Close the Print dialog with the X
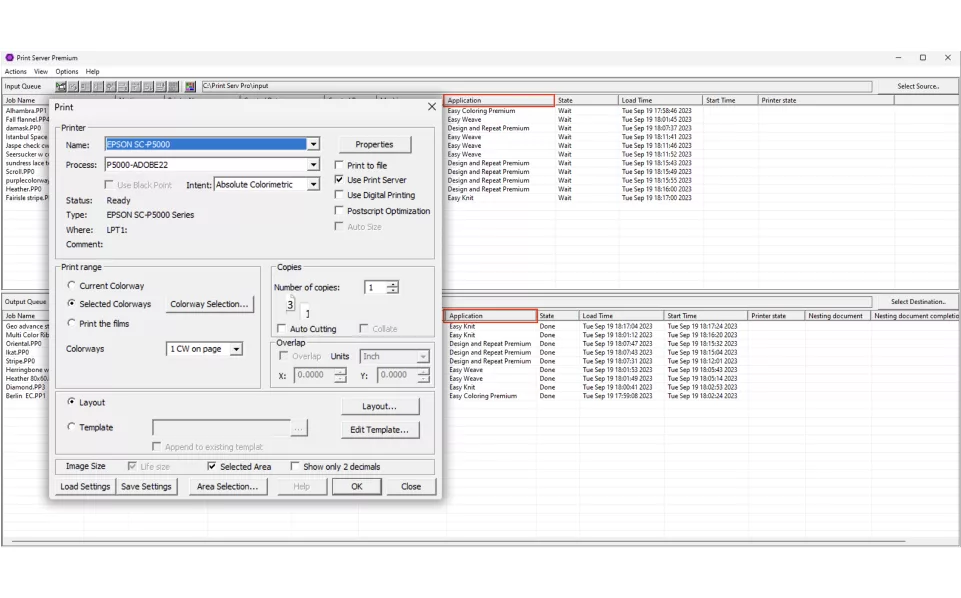This screenshot has height=598, width=961. [x=432, y=107]
